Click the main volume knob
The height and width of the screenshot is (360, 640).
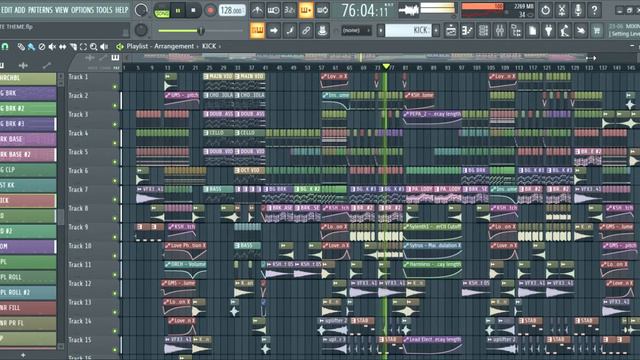[141, 10]
